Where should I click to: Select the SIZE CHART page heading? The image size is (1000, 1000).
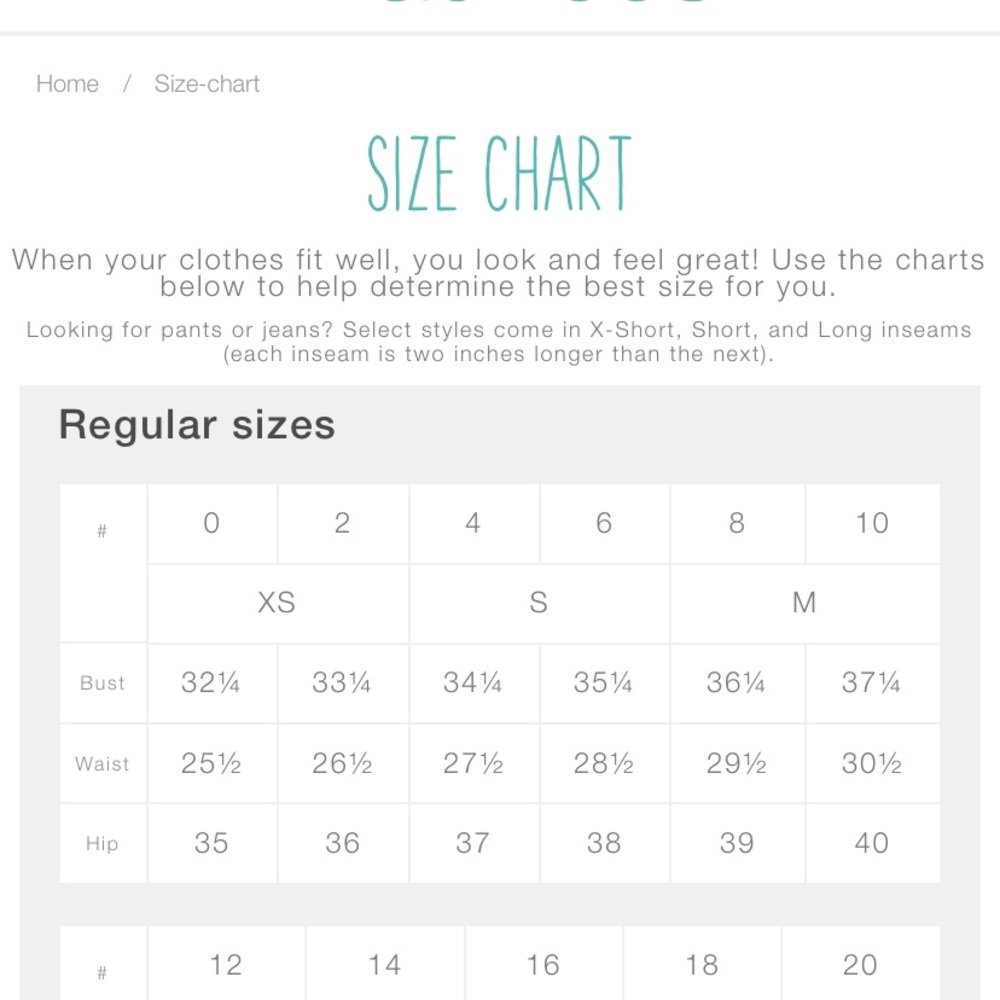tap(499, 173)
